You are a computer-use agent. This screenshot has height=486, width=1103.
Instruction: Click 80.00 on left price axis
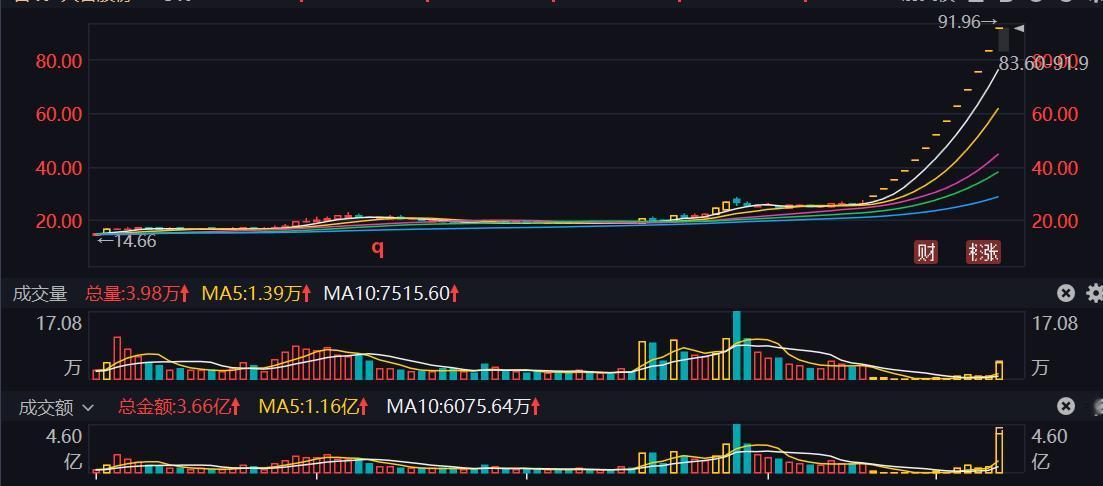[59, 60]
